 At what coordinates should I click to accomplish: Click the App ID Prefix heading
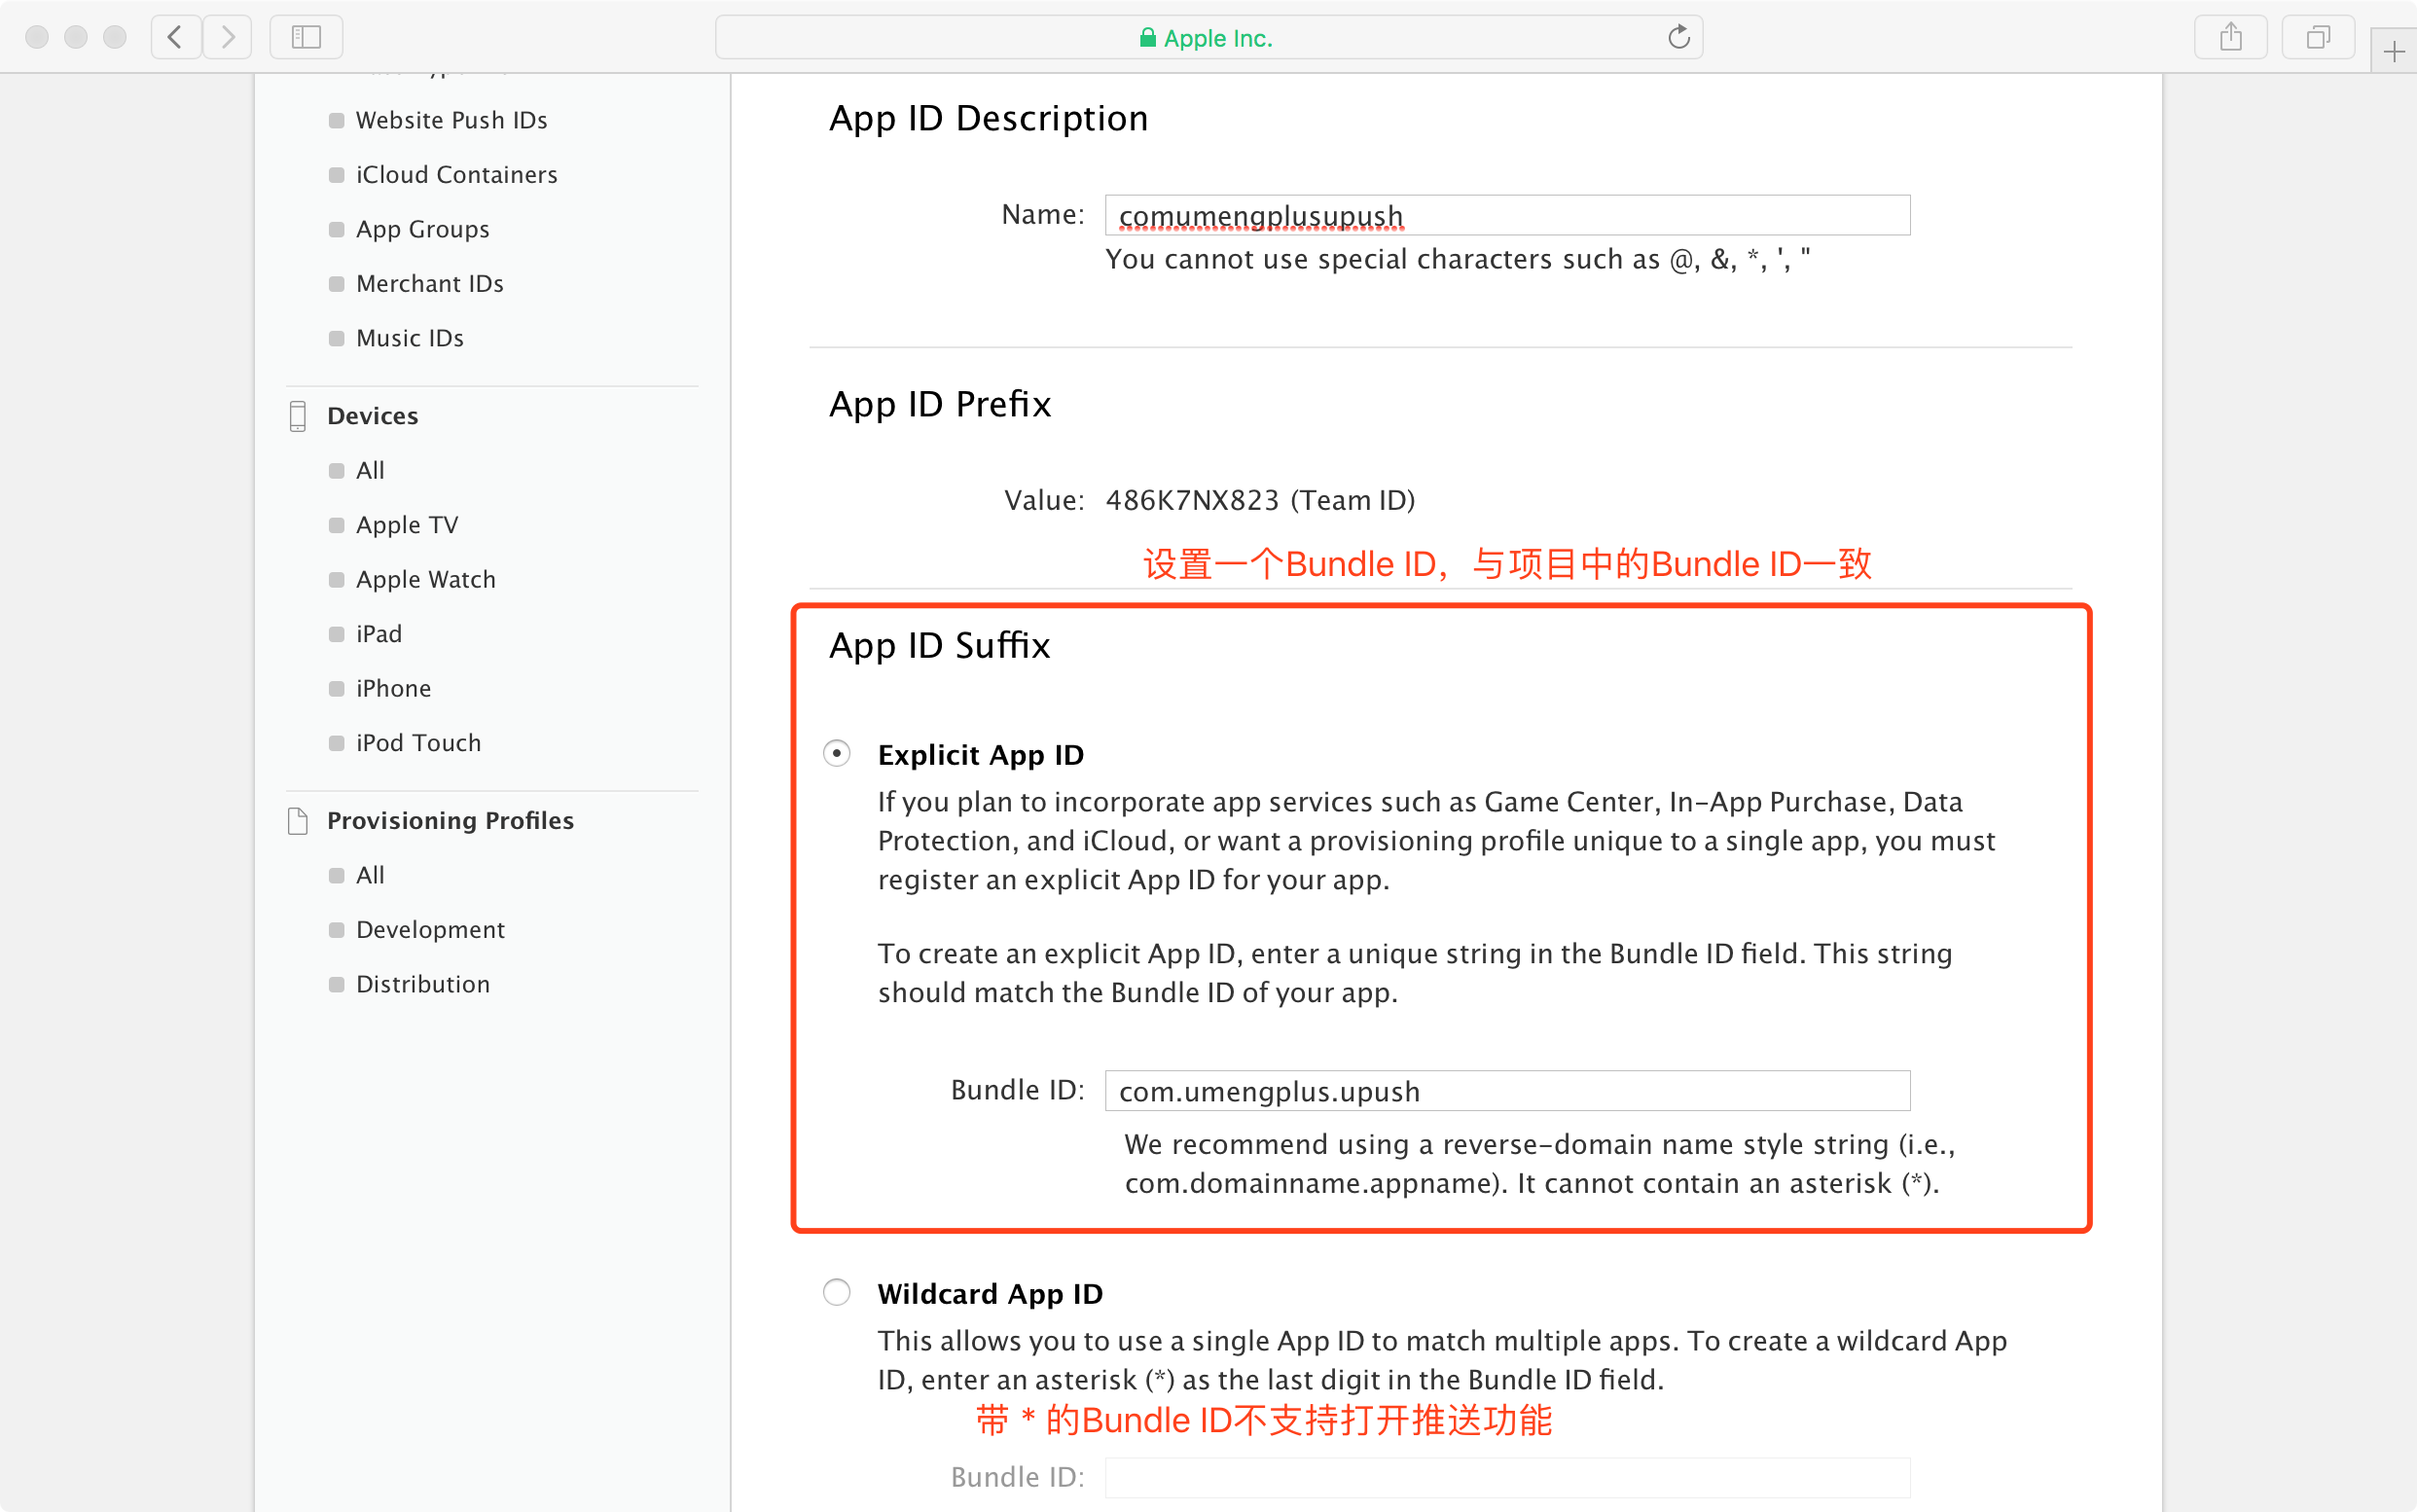pyautogui.click(x=940, y=405)
